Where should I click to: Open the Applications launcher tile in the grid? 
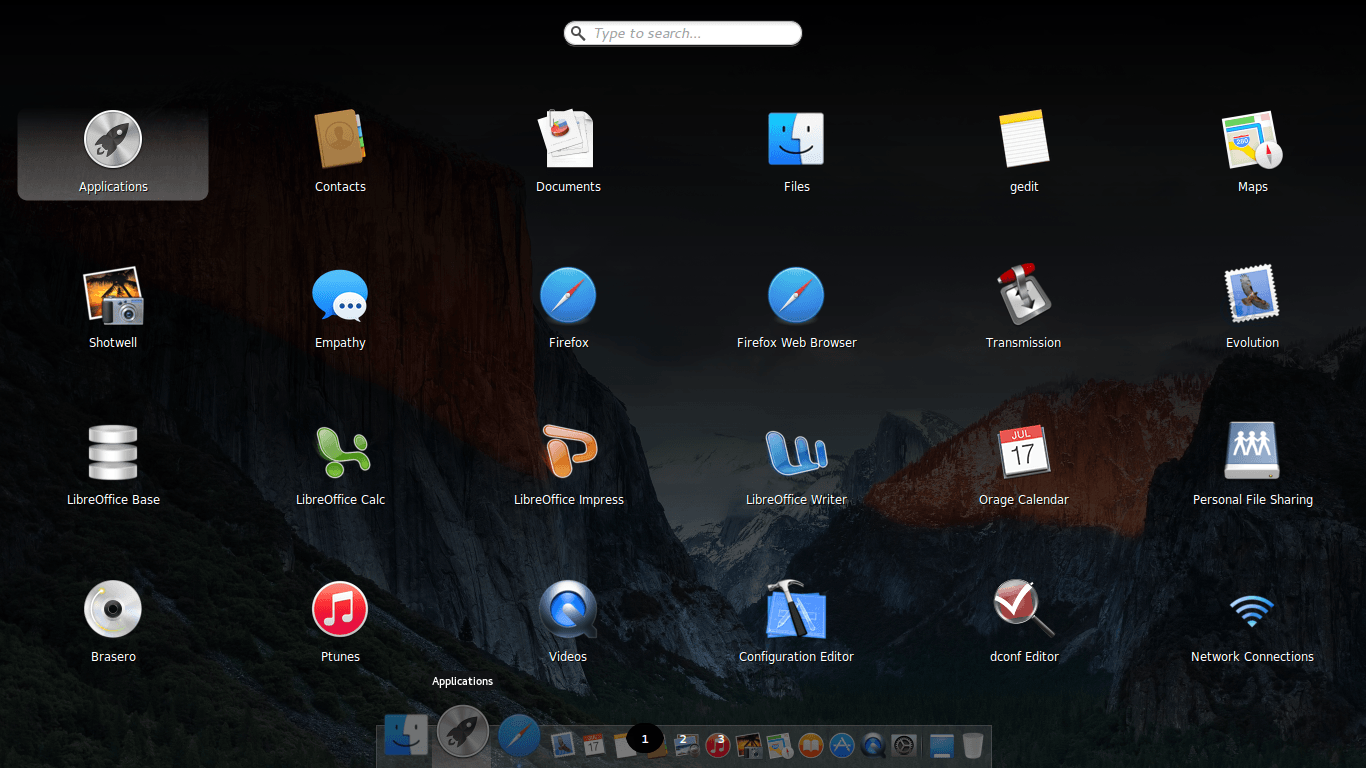tap(113, 153)
